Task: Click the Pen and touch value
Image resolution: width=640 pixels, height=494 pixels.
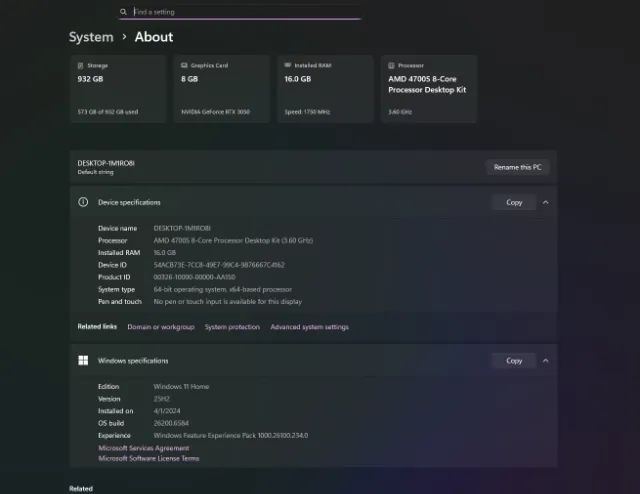Action: [228, 302]
